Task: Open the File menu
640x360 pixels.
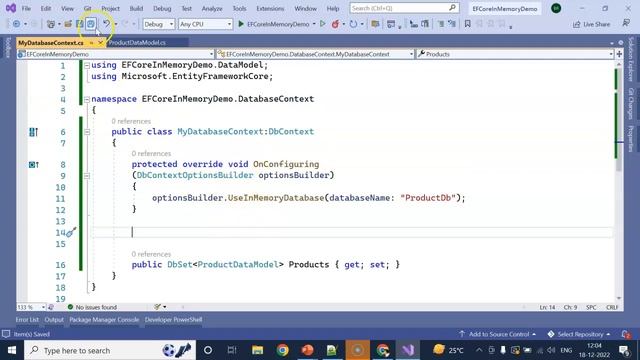Action: 26,8
